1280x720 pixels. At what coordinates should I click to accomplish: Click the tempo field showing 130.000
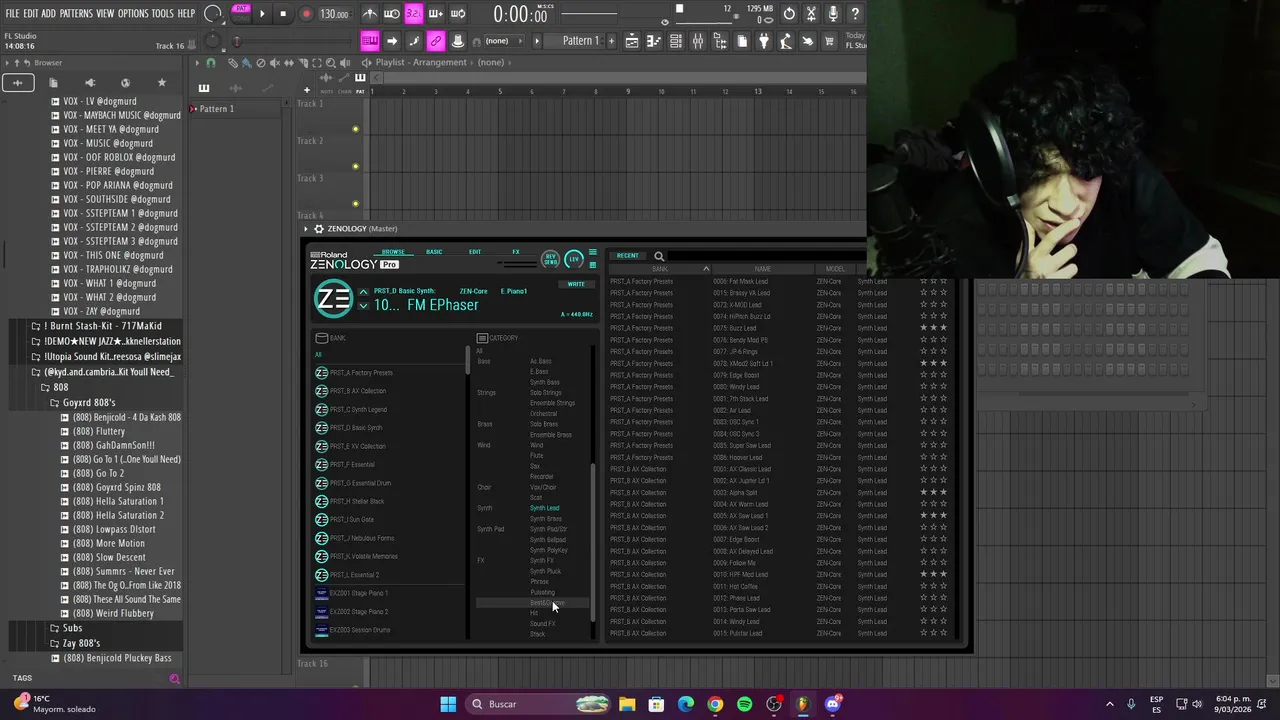(334, 14)
